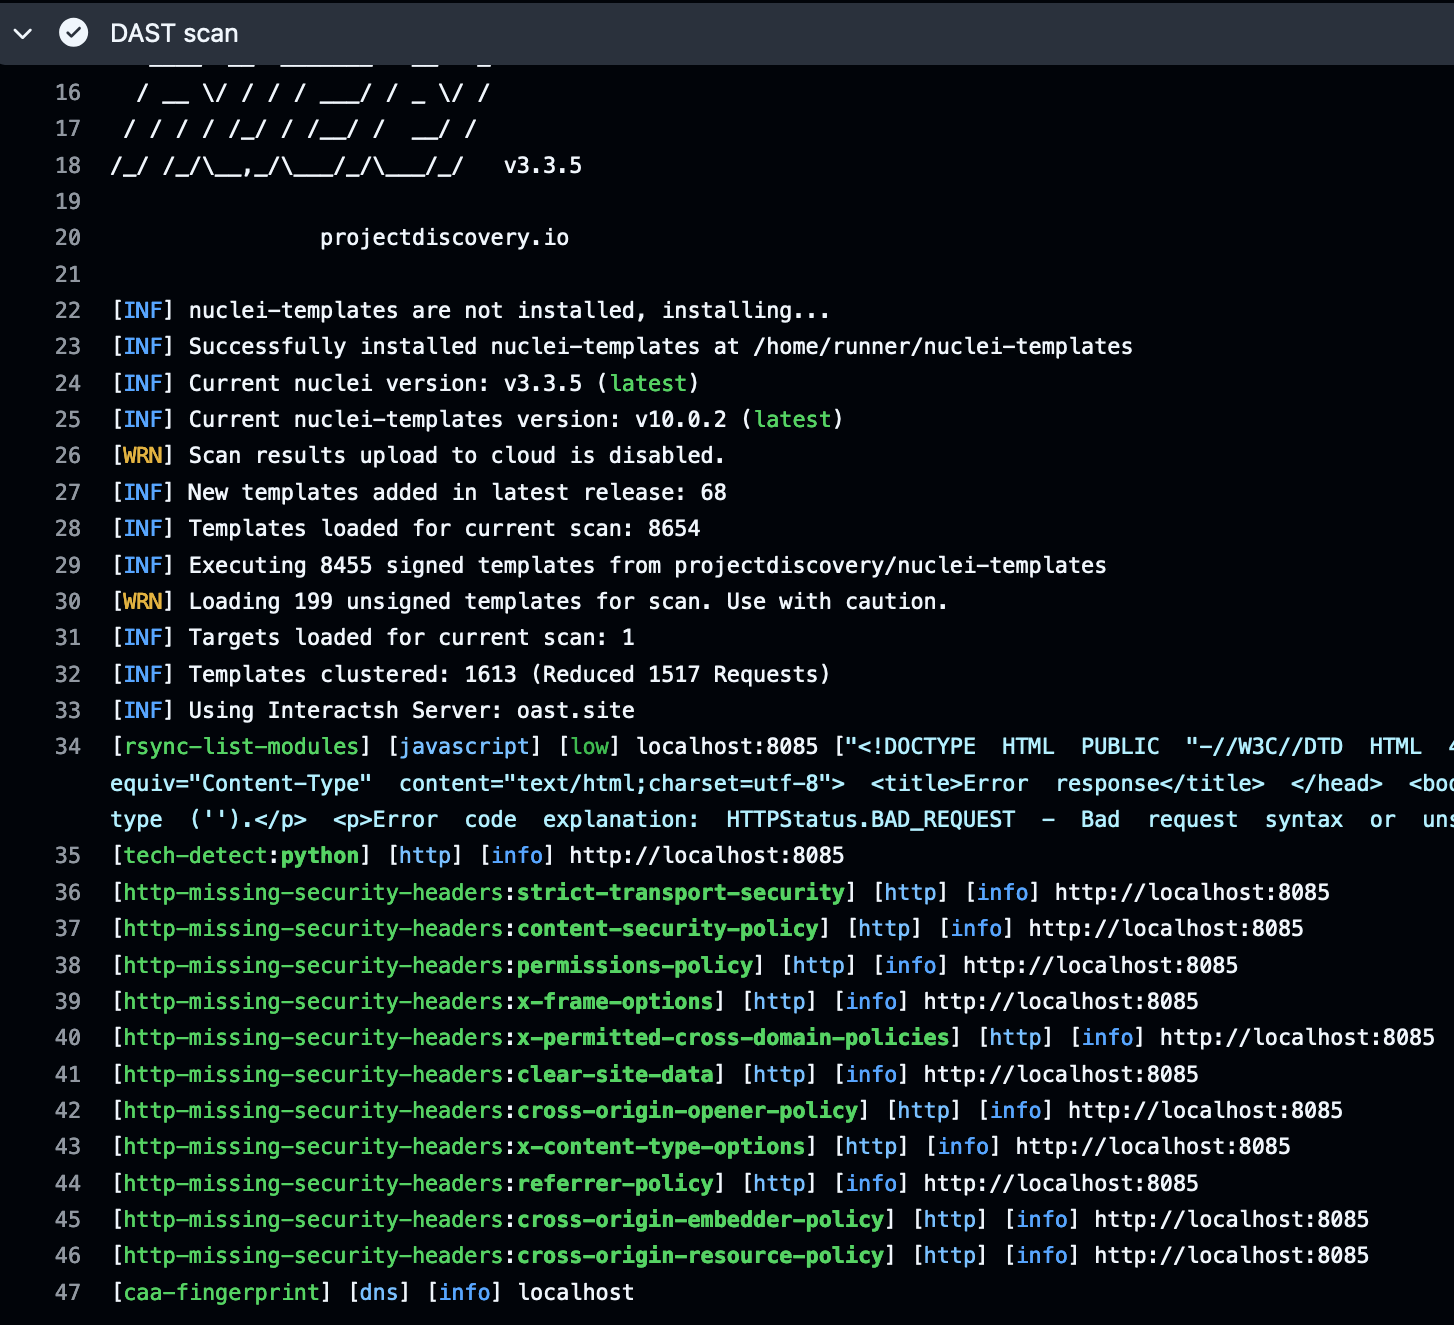Click line number 47 in the log
The image size is (1454, 1325).
click(67, 1292)
